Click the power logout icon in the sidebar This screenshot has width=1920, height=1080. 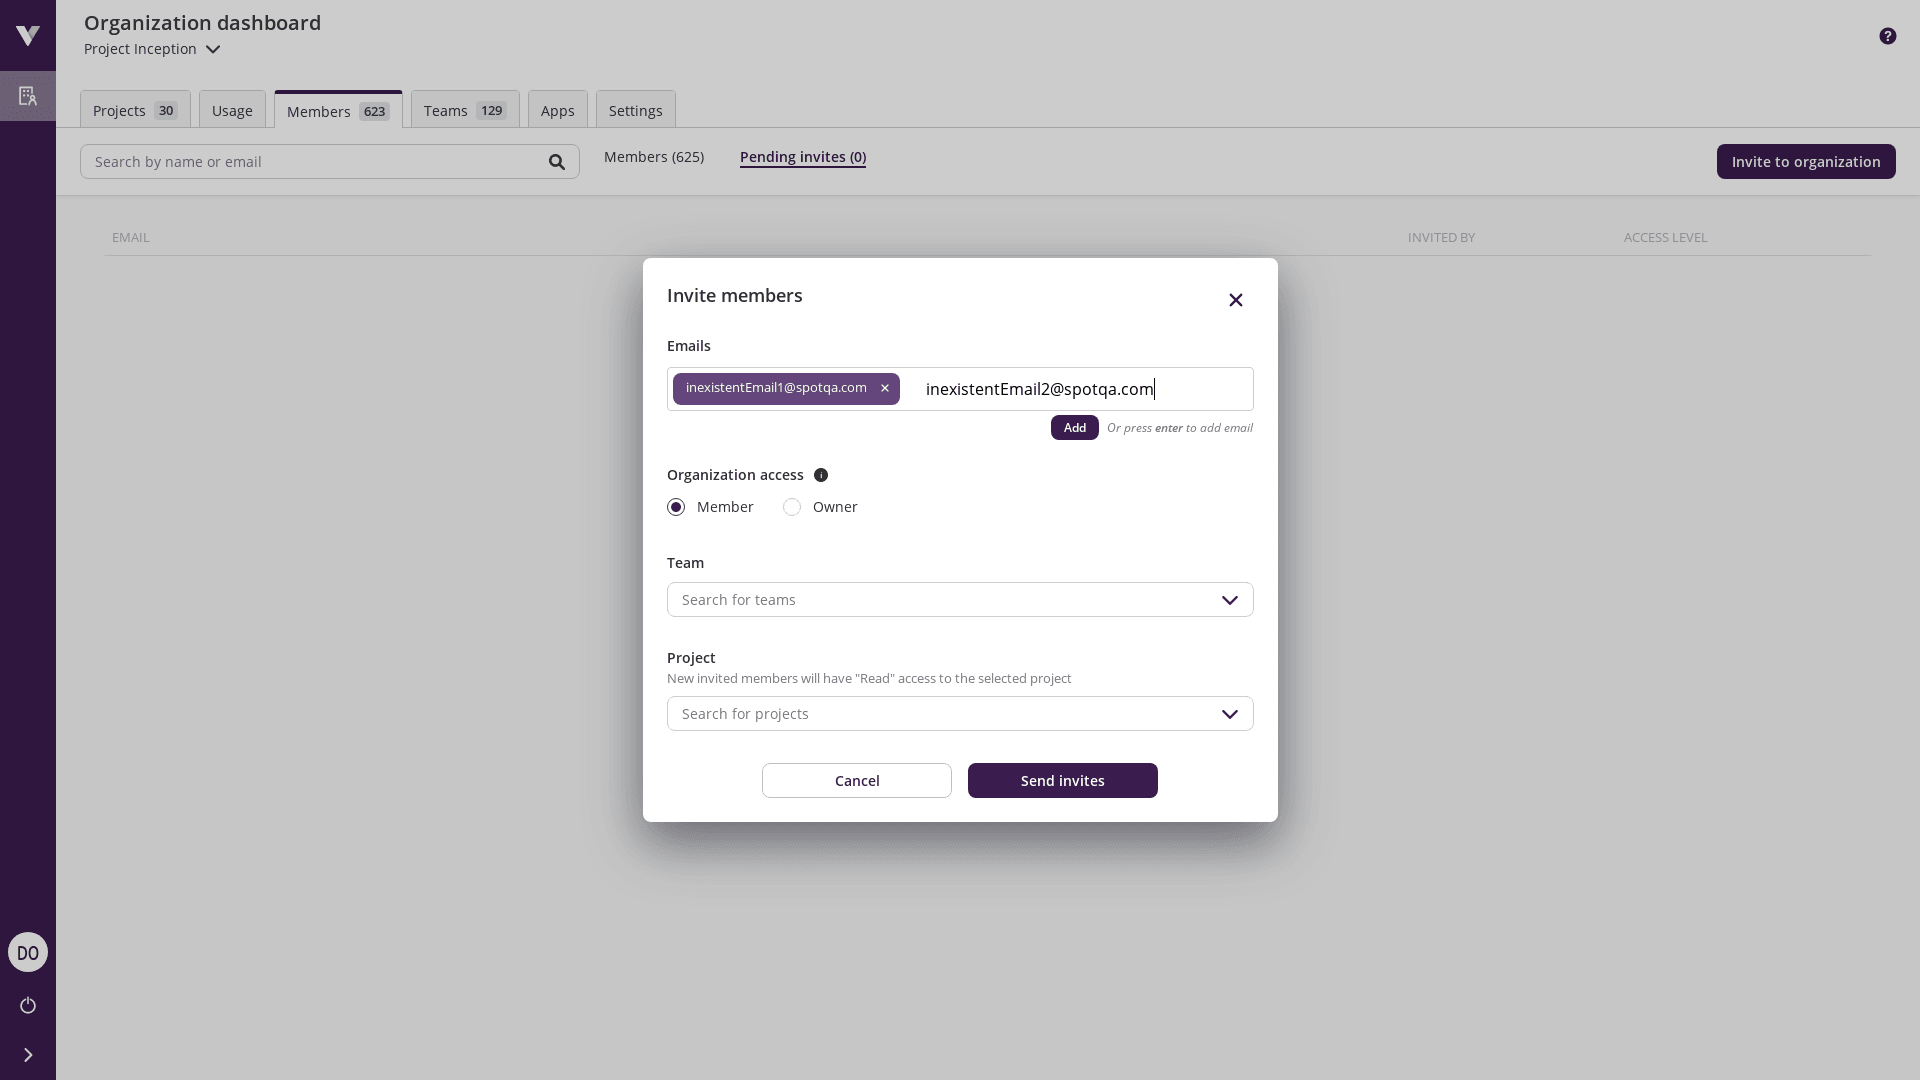(x=27, y=1006)
